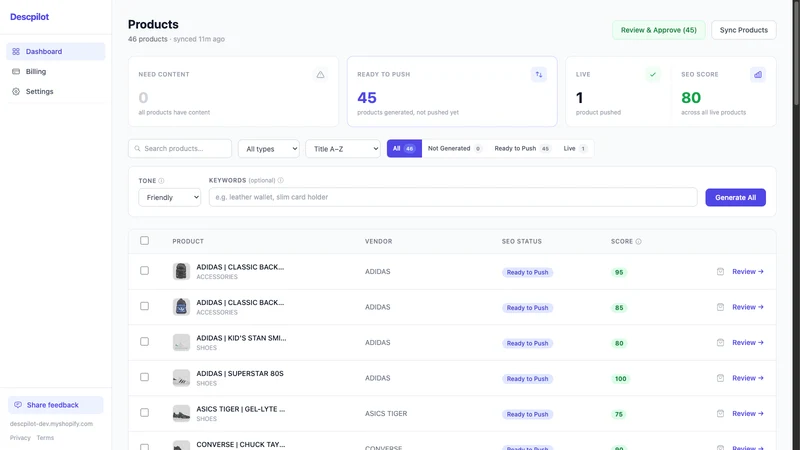Screen dimensions: 800x450
Task: Open thumbnail of Adidas Superstar 80S shoe
Action: 181,378
